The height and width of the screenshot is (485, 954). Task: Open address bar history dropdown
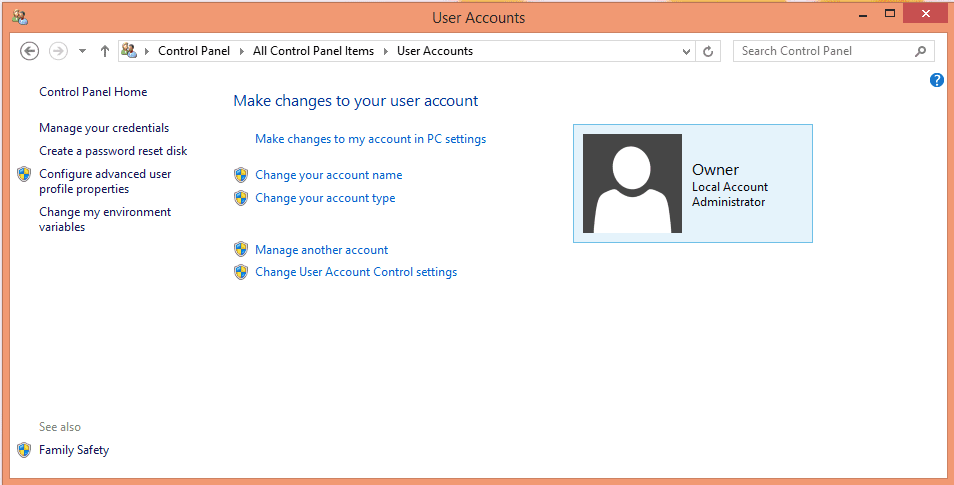686,52
